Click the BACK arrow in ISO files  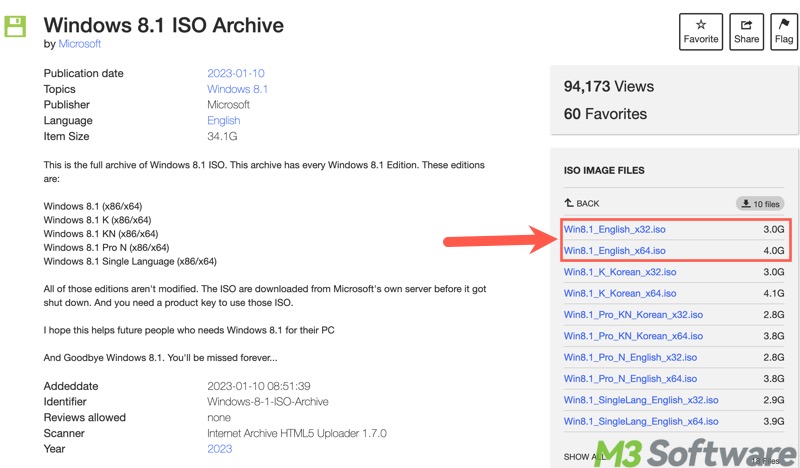[582, 203]
